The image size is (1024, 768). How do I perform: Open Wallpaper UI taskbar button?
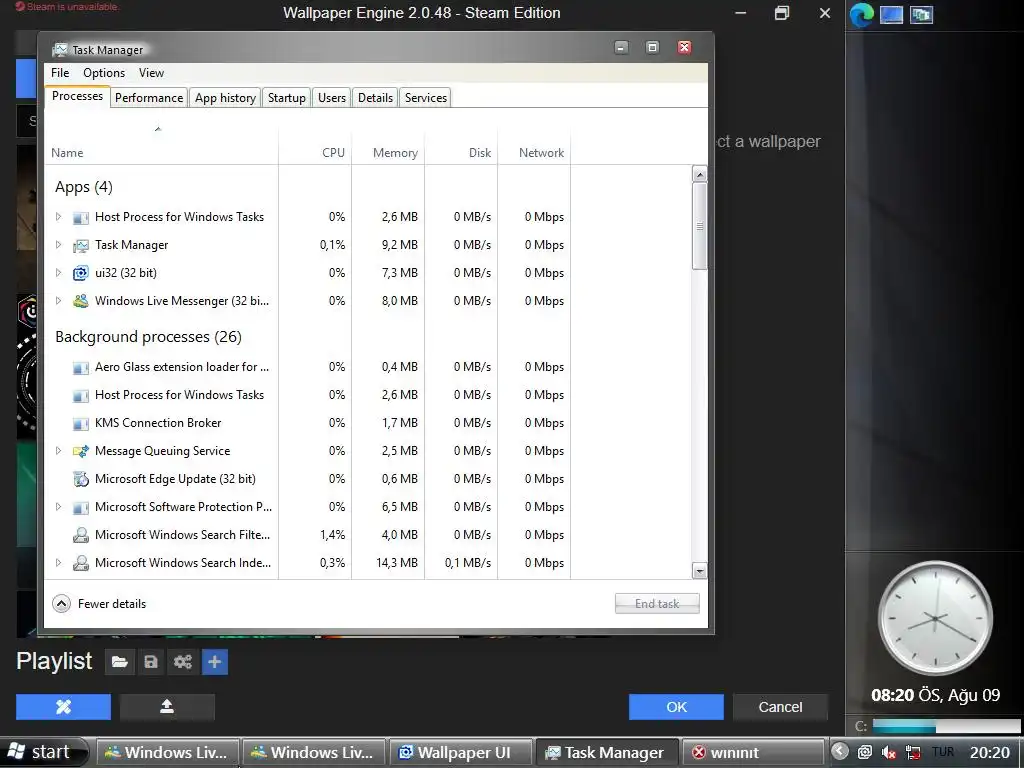click(462, 752)
